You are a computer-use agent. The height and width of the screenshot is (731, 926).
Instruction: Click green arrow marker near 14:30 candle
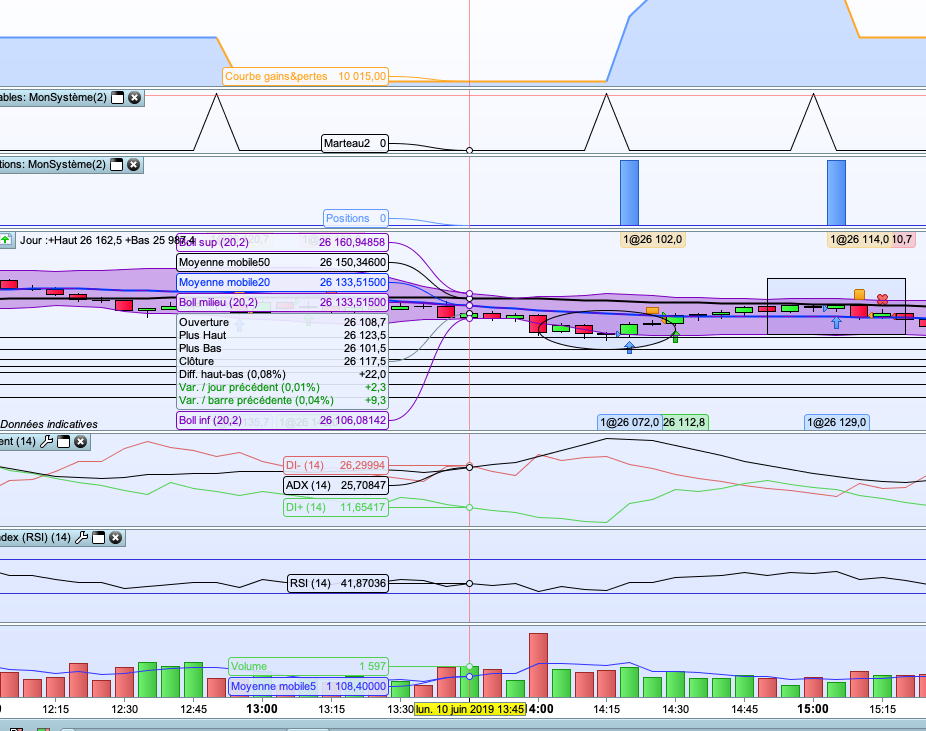(676, 337)
